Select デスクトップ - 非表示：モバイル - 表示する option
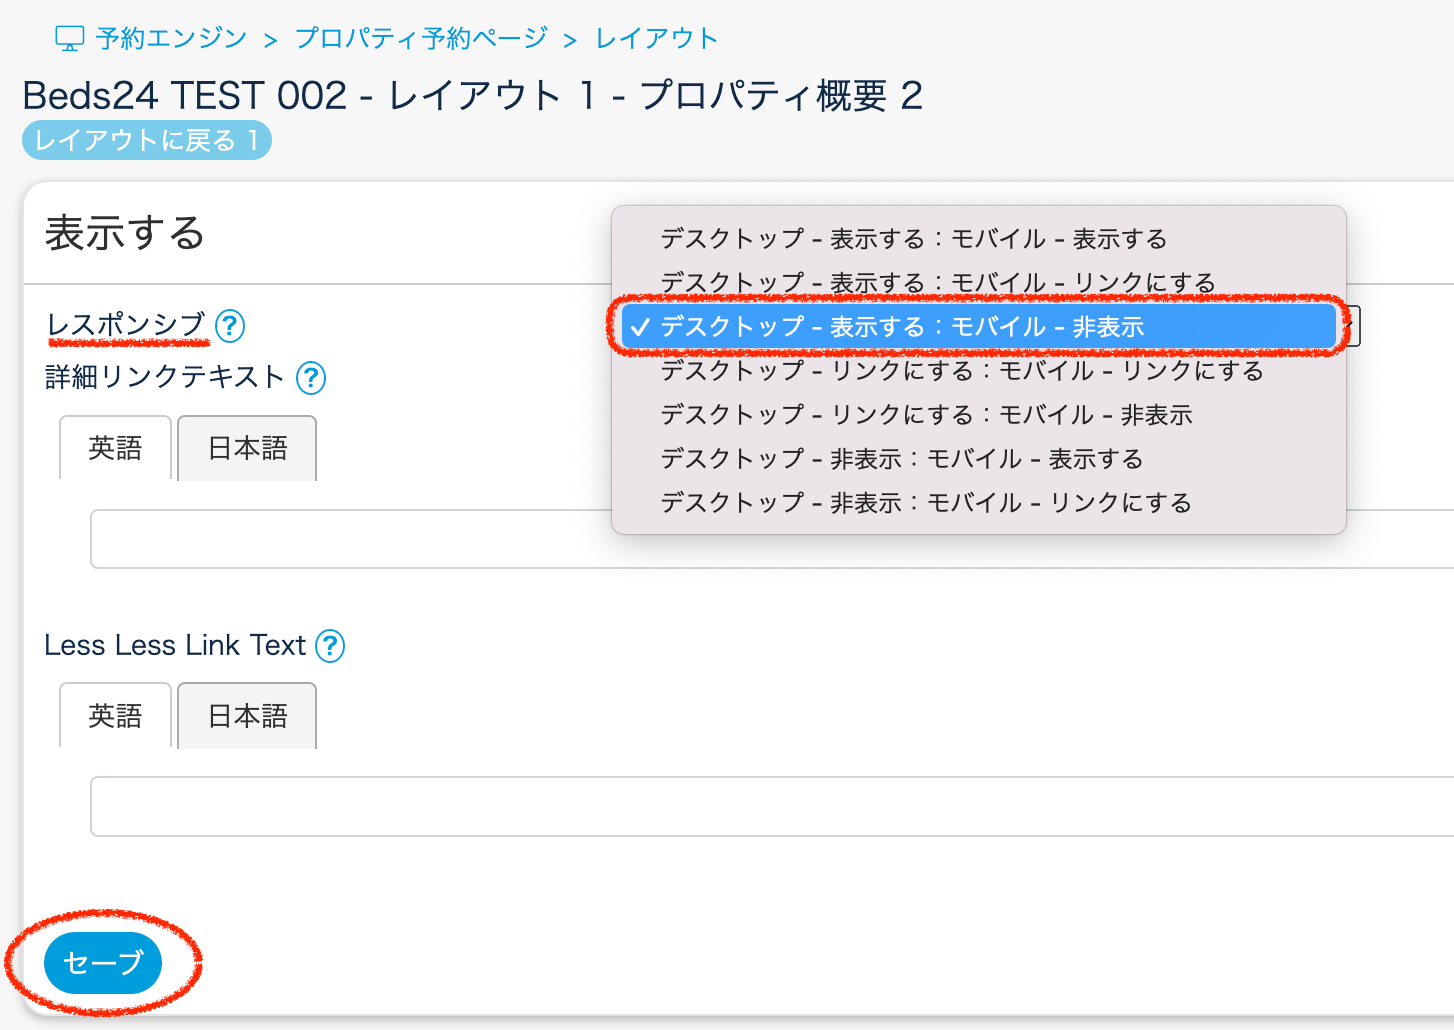This screenshot has width=1454, height=1030. coord(901,459)
